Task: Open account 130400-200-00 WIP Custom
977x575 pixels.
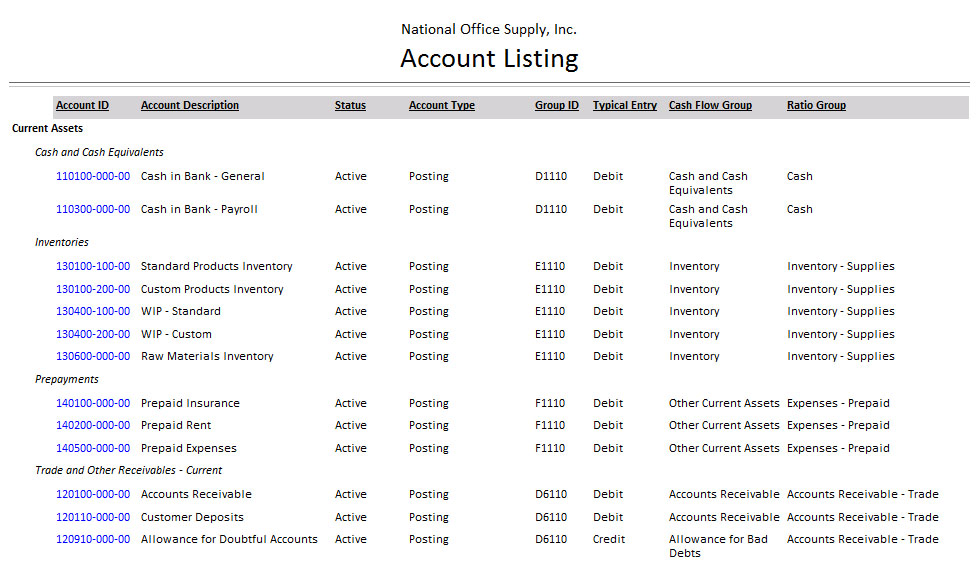Action: click(93, 334)
